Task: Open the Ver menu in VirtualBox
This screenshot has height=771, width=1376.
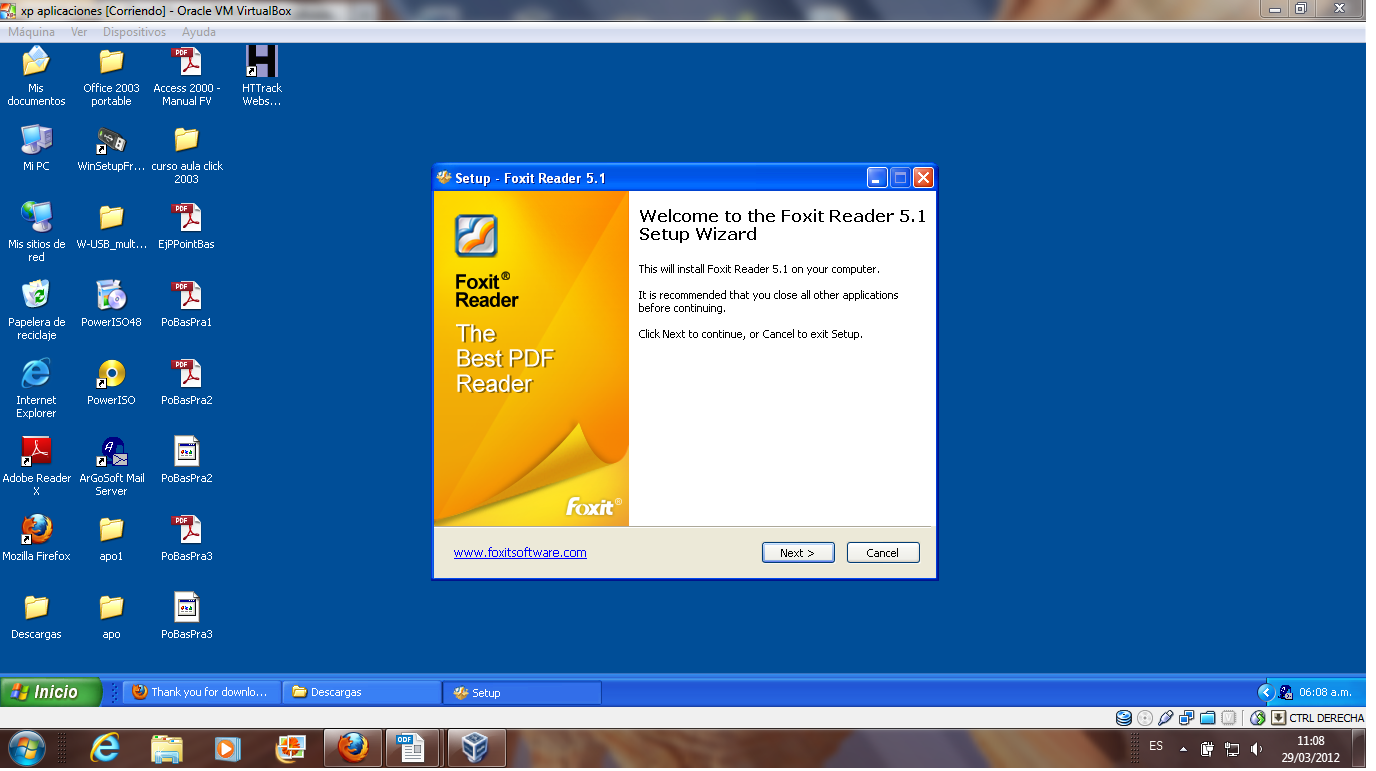Action: point(79,32)
